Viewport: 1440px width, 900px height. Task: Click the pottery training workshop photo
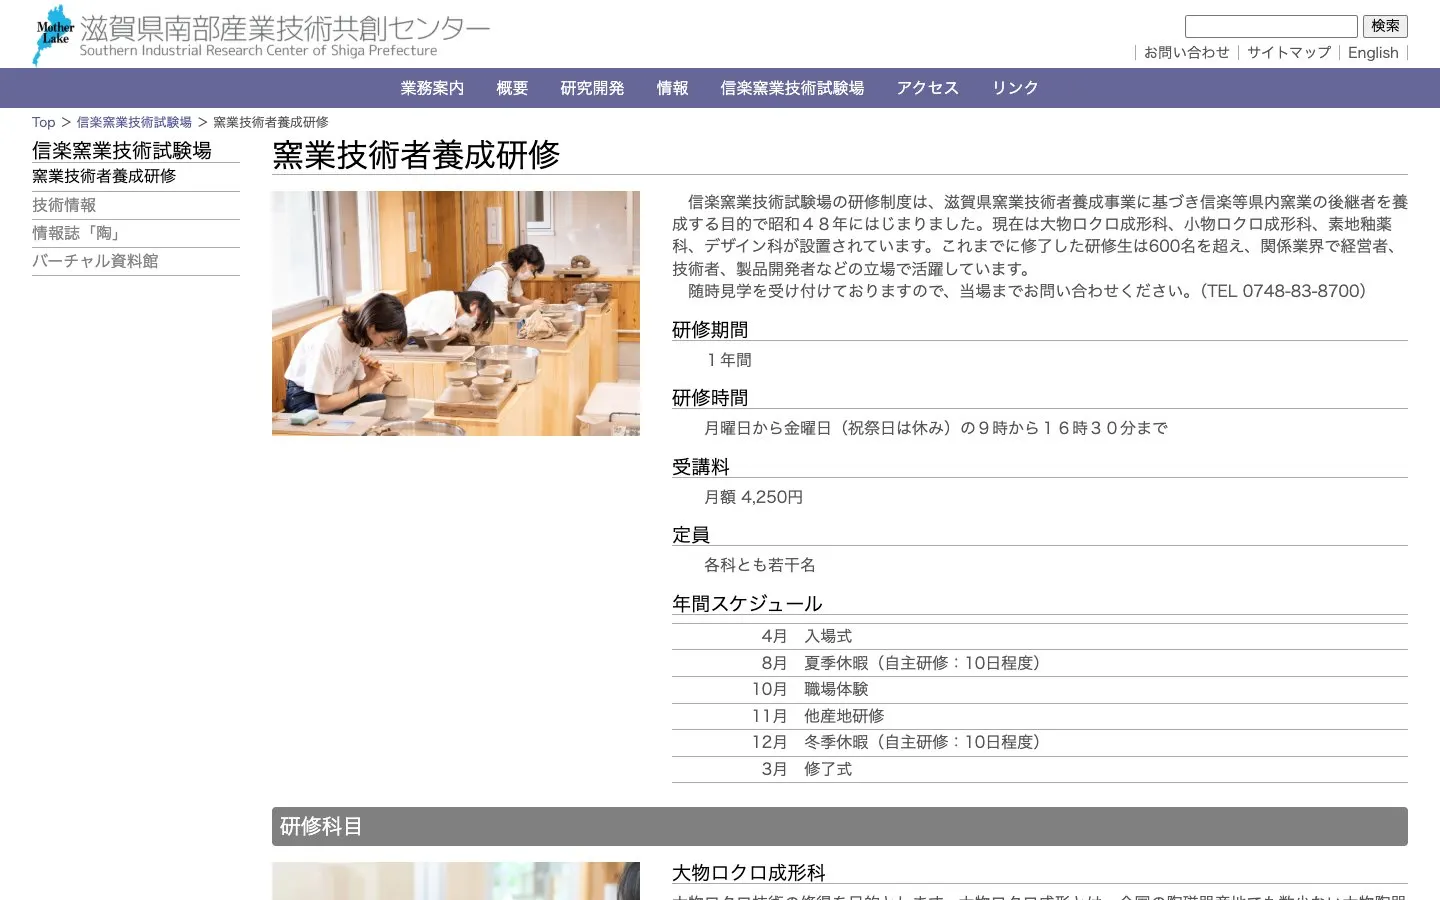456,313
